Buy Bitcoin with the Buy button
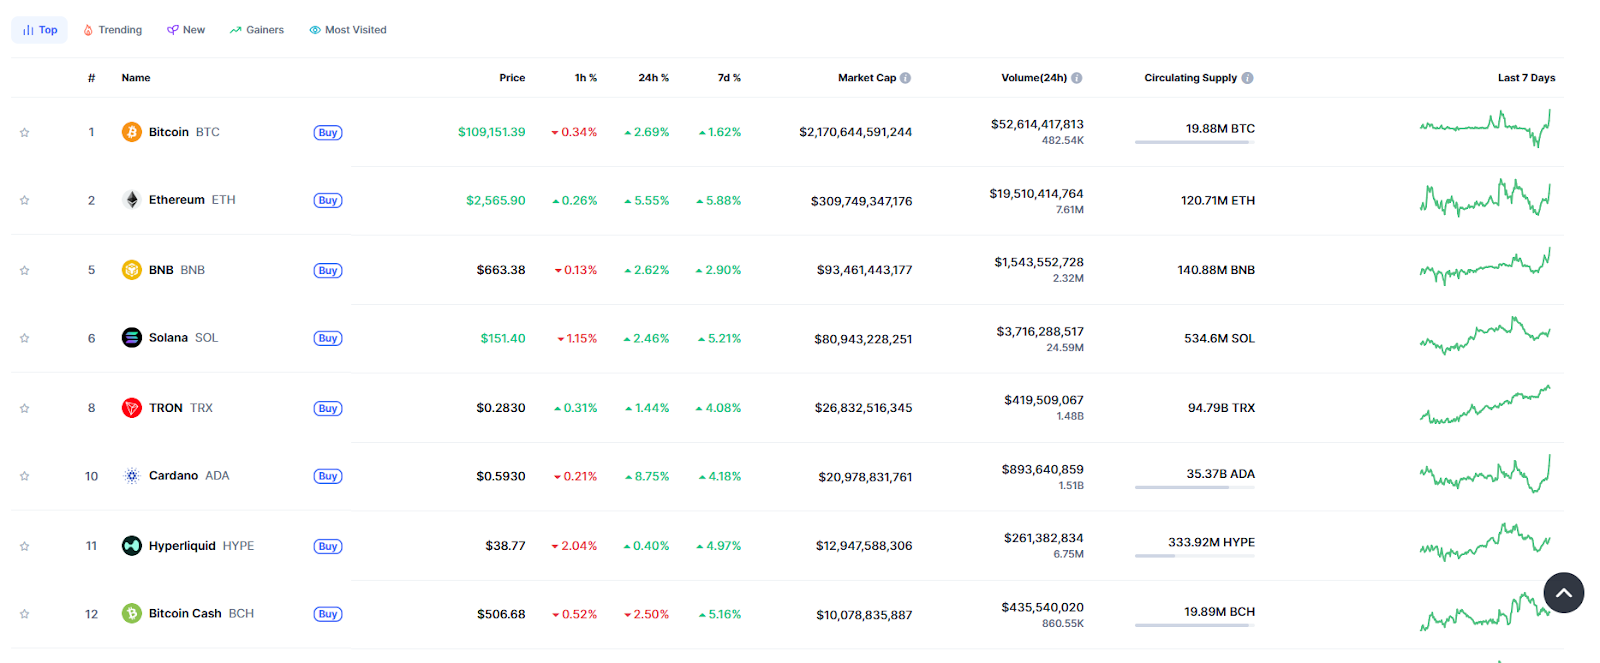This screenshot has width=1600, height=663. (x=328, y=133)
